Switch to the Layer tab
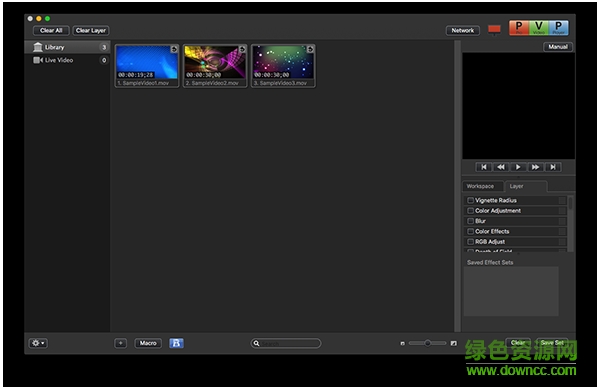 point(526,186)
